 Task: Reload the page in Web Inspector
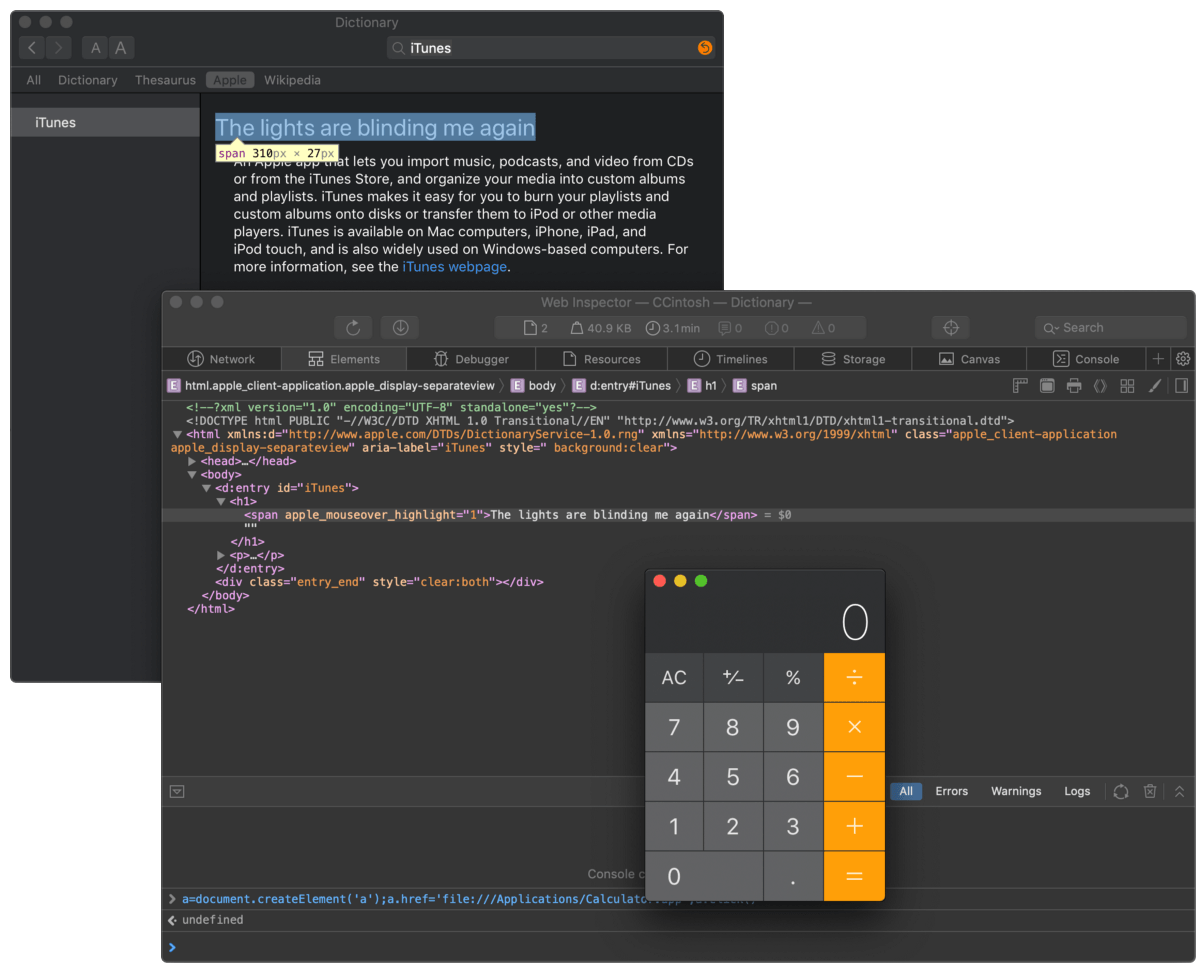click(x=353, y=328)
